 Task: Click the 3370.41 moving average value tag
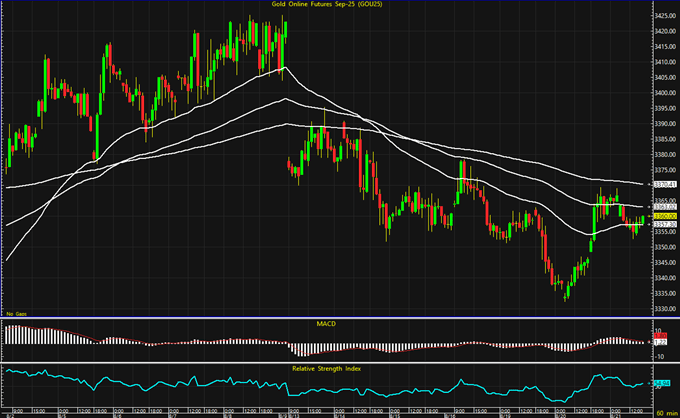(x=665, y=185)
